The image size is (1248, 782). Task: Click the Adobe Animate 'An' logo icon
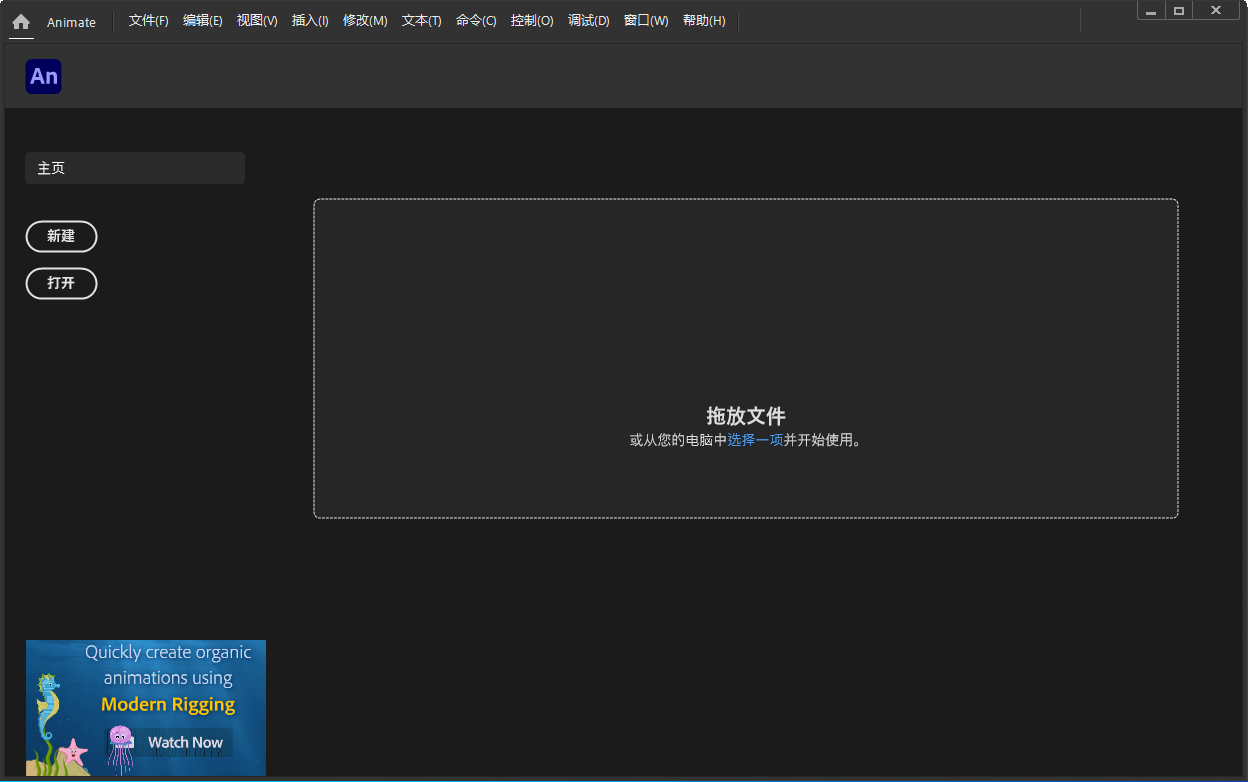(x=43, y=76)
